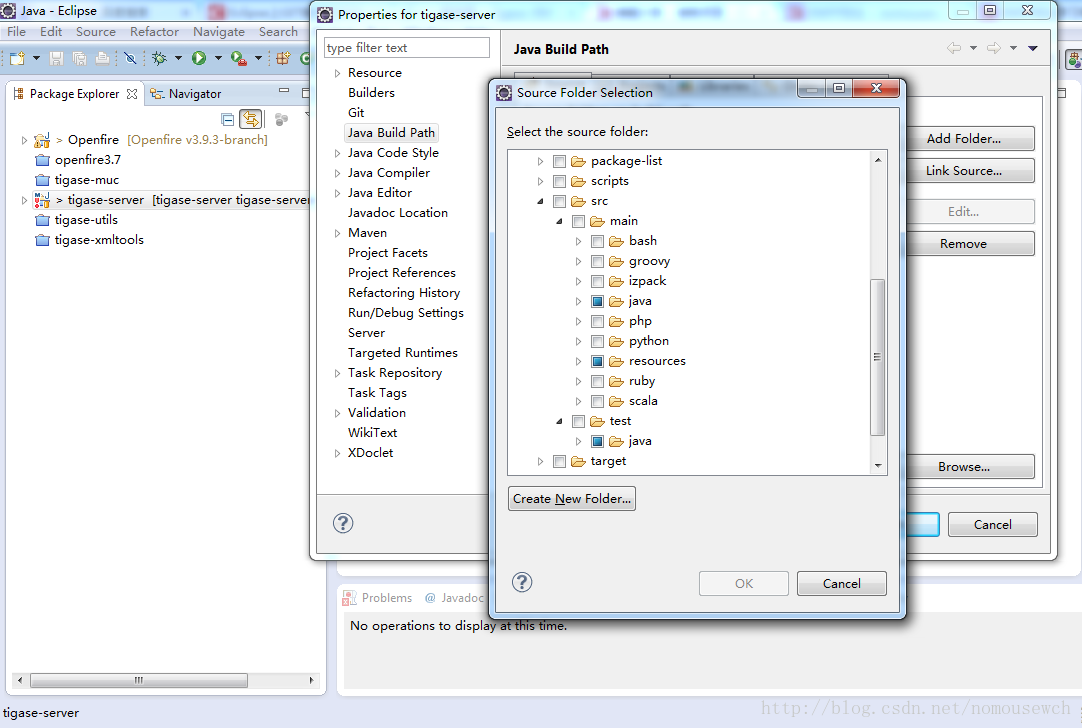Collapse the test folder node

pos(560,422)
